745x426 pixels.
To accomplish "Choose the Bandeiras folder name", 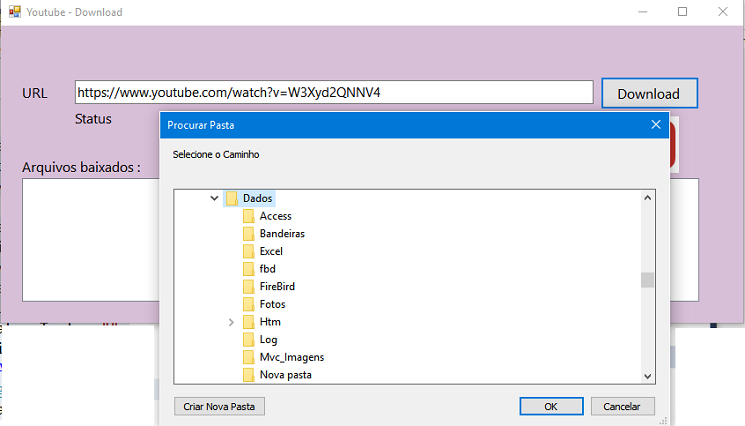I will [x=282, y=234].
